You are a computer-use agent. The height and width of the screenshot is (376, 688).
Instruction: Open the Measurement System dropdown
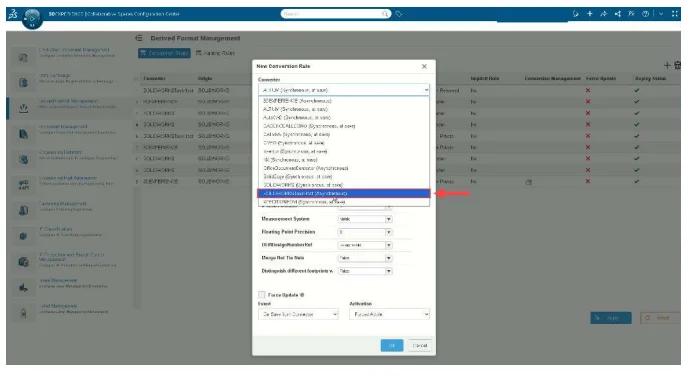(365, 219)
